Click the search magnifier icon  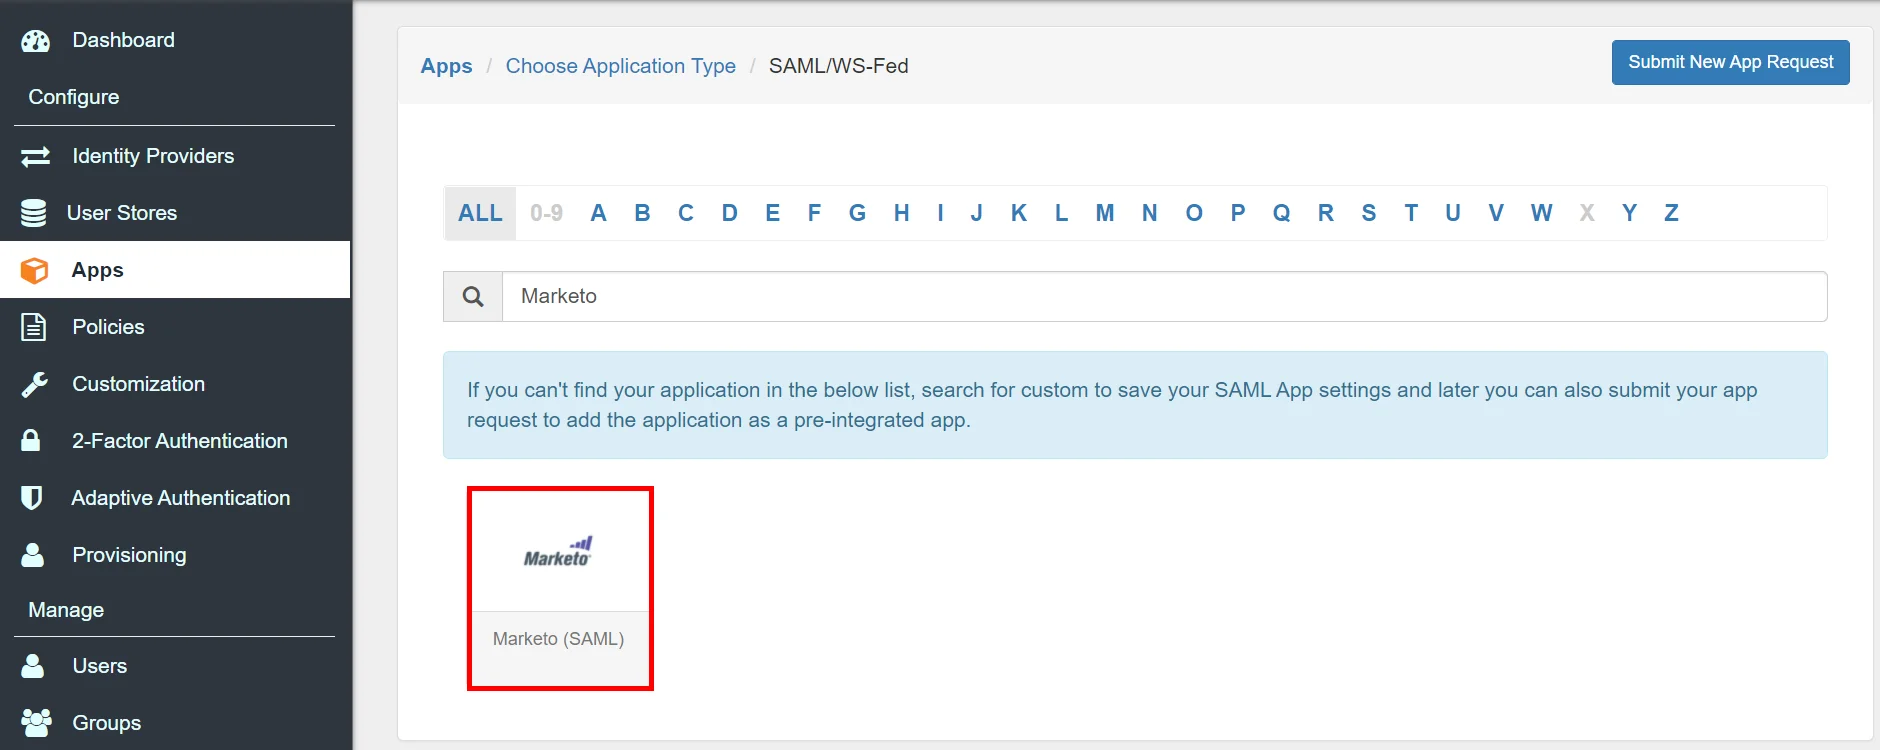click(x=473, y=296)
